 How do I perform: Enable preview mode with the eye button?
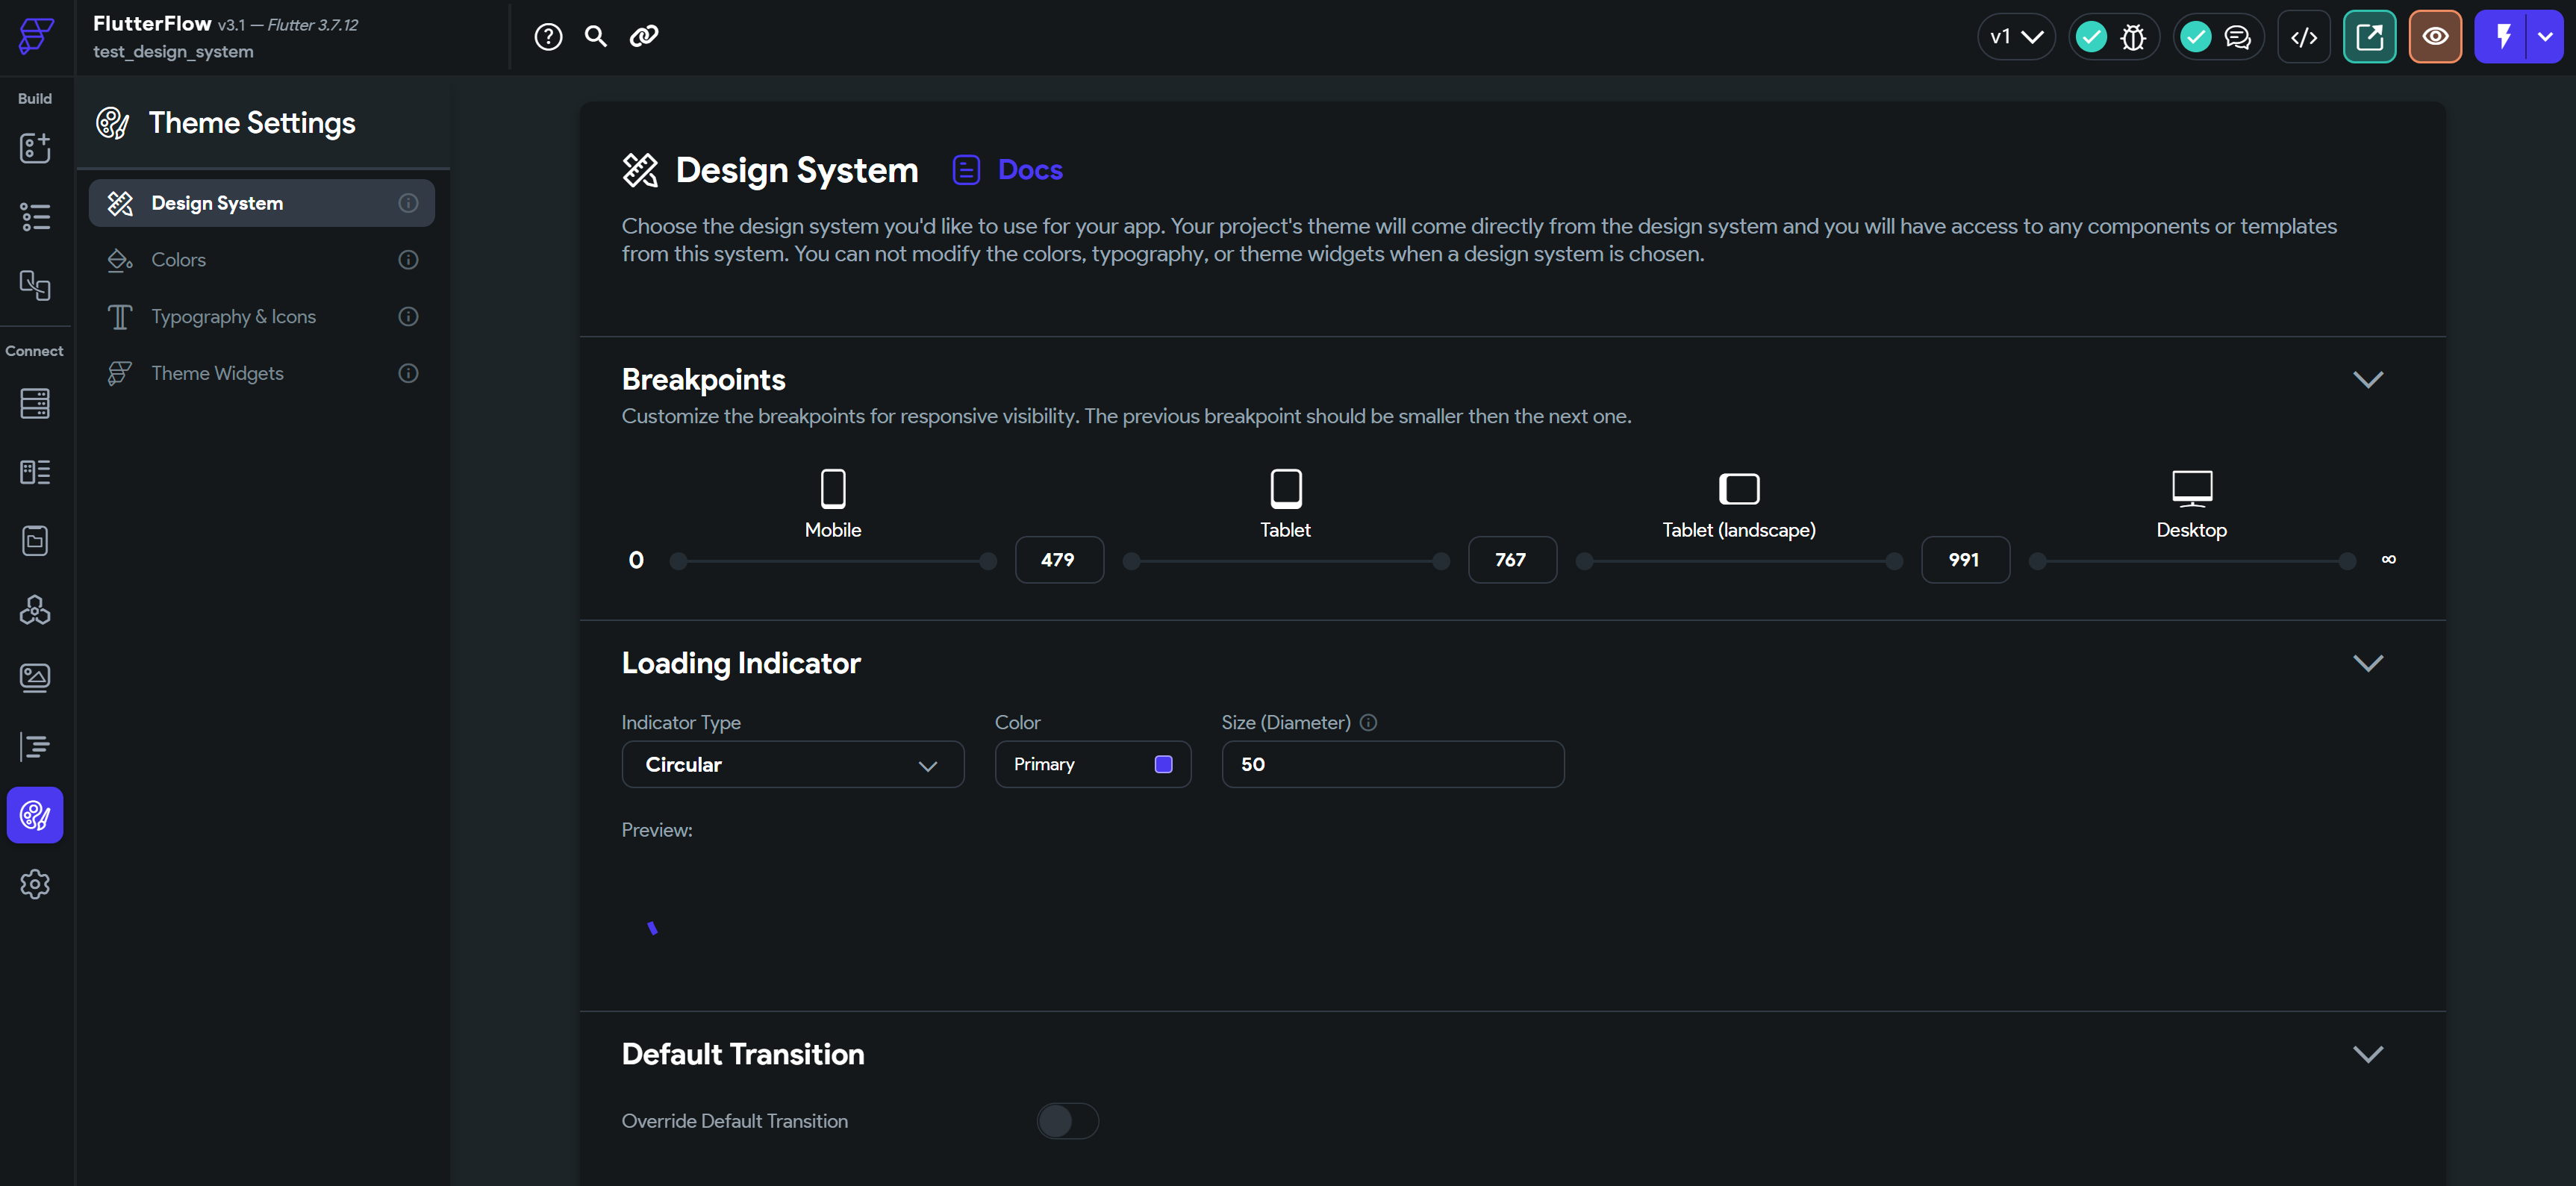coord(2435,36)
